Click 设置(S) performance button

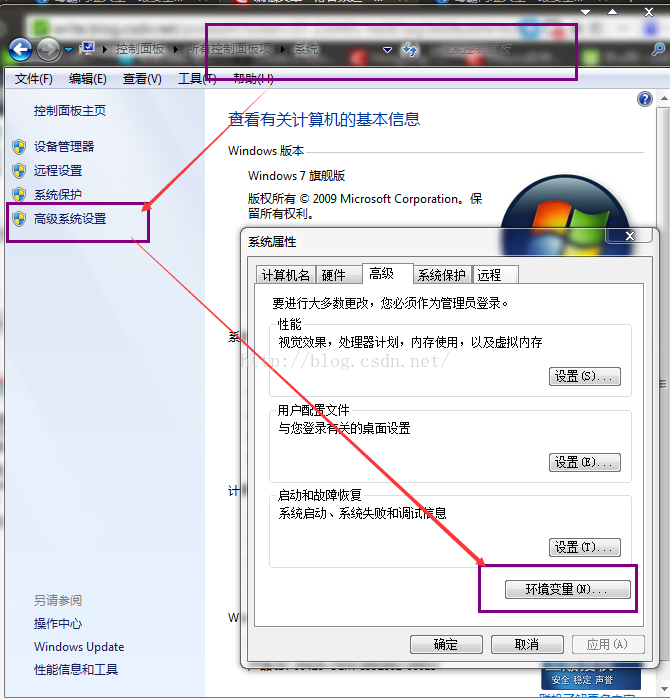[584, 376]
